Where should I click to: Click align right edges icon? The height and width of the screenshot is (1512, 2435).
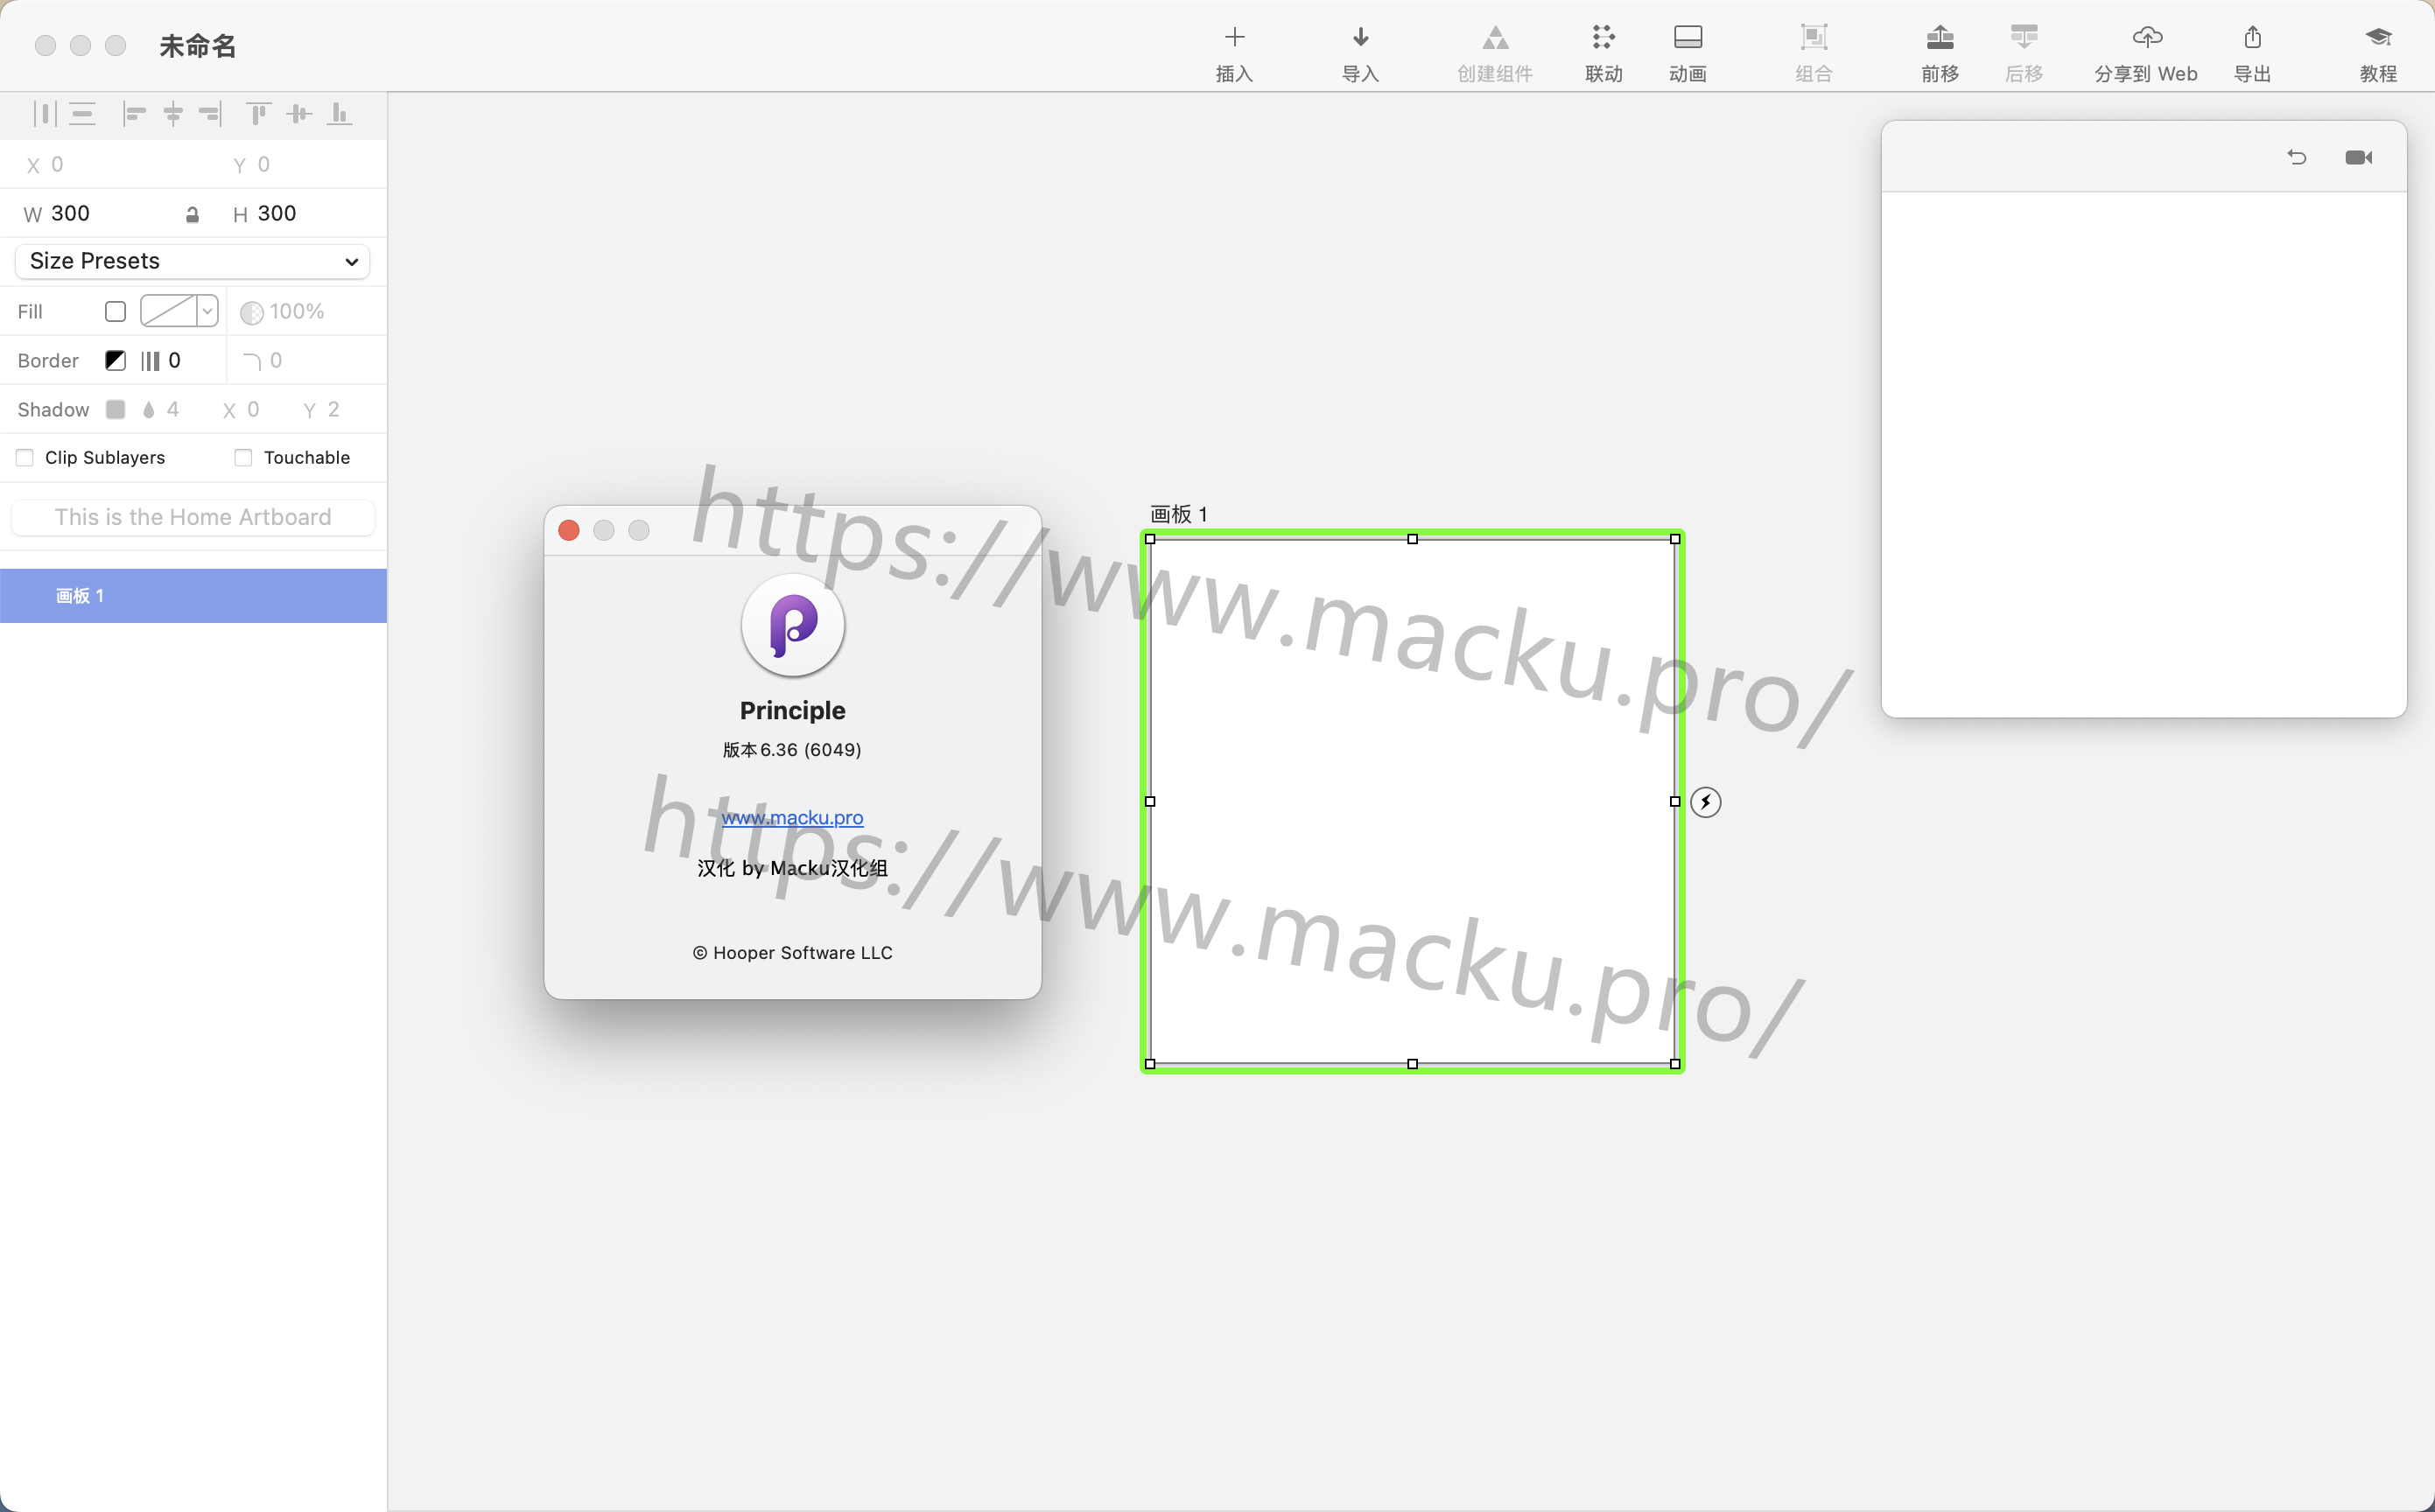pyautogui.click(x=210, y=114)
